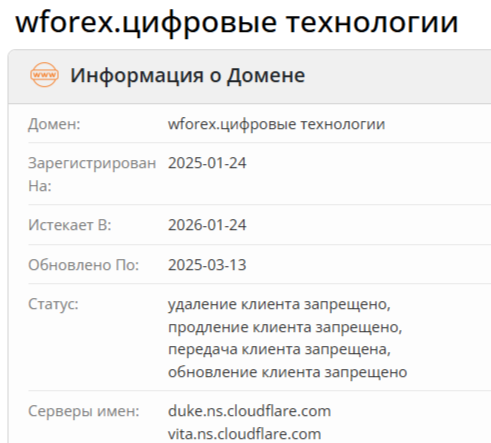Click the Истекает В: label
491x443 pixels.
coord(70,225)
